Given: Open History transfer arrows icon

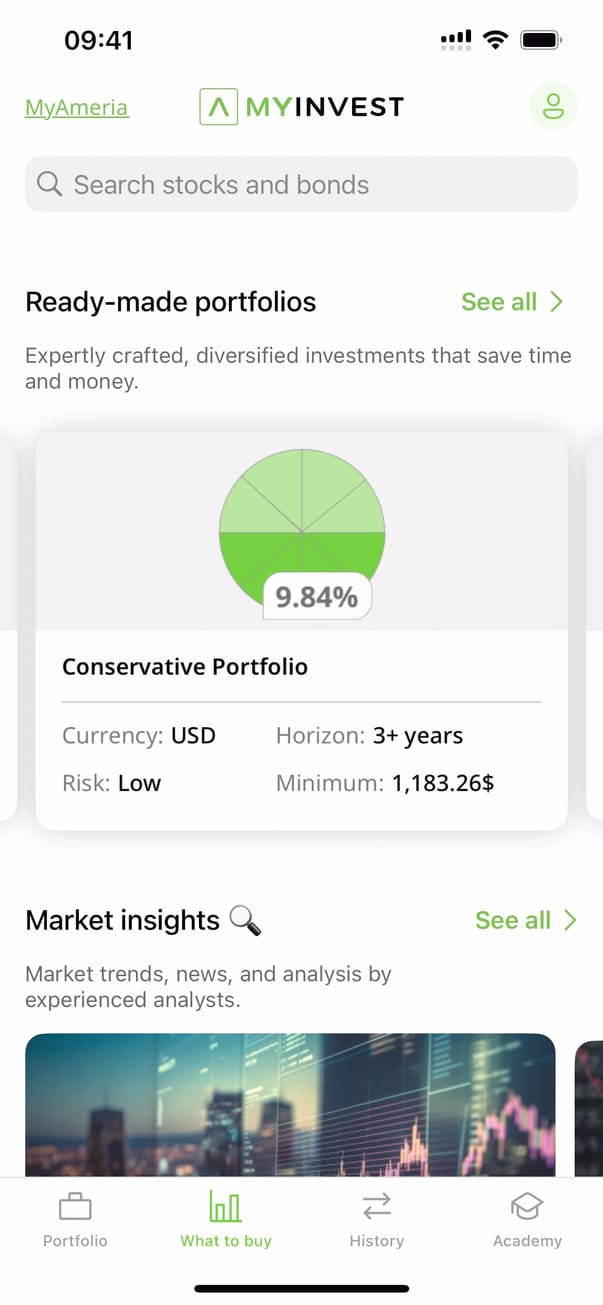Looking at the screenshot, I should point(376,1207).
